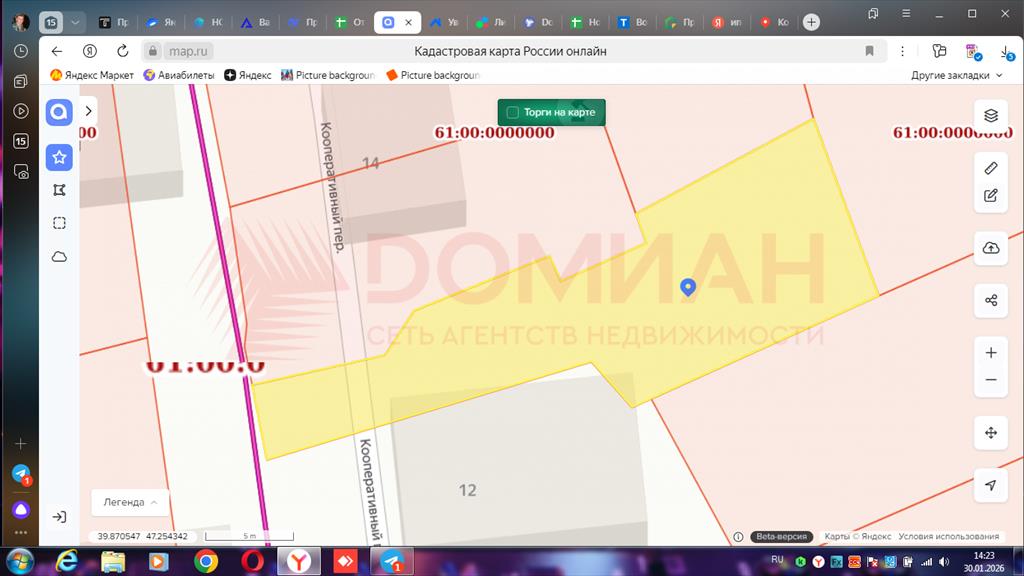The height and width of the screenshot is (576, 1024).
Task: Expand the left sidebar with chevron arrow
Action: (x=89, y=111)
